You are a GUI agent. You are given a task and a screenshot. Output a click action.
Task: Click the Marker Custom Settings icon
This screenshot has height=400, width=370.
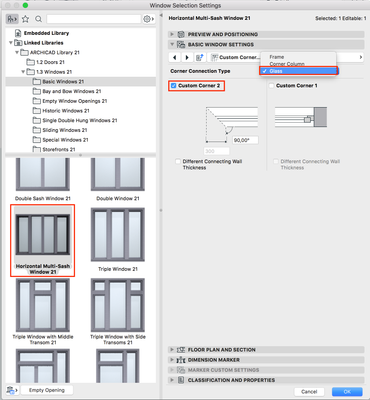(x=181, y=370)
